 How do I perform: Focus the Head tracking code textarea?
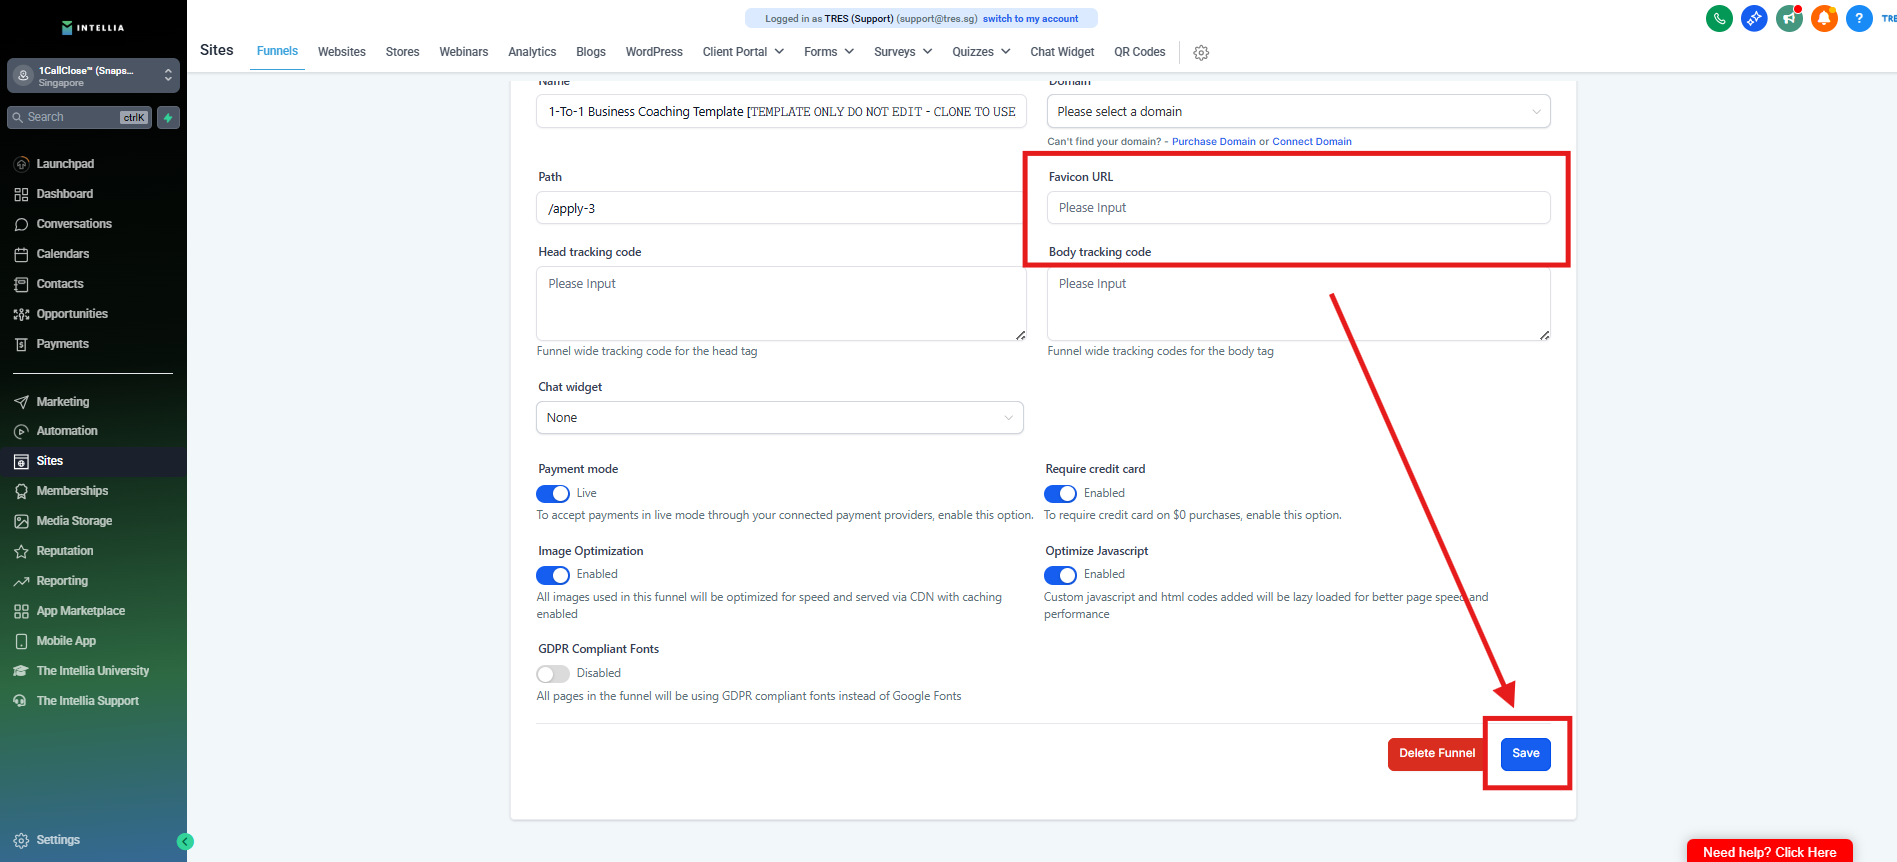[x=781, y=303]
